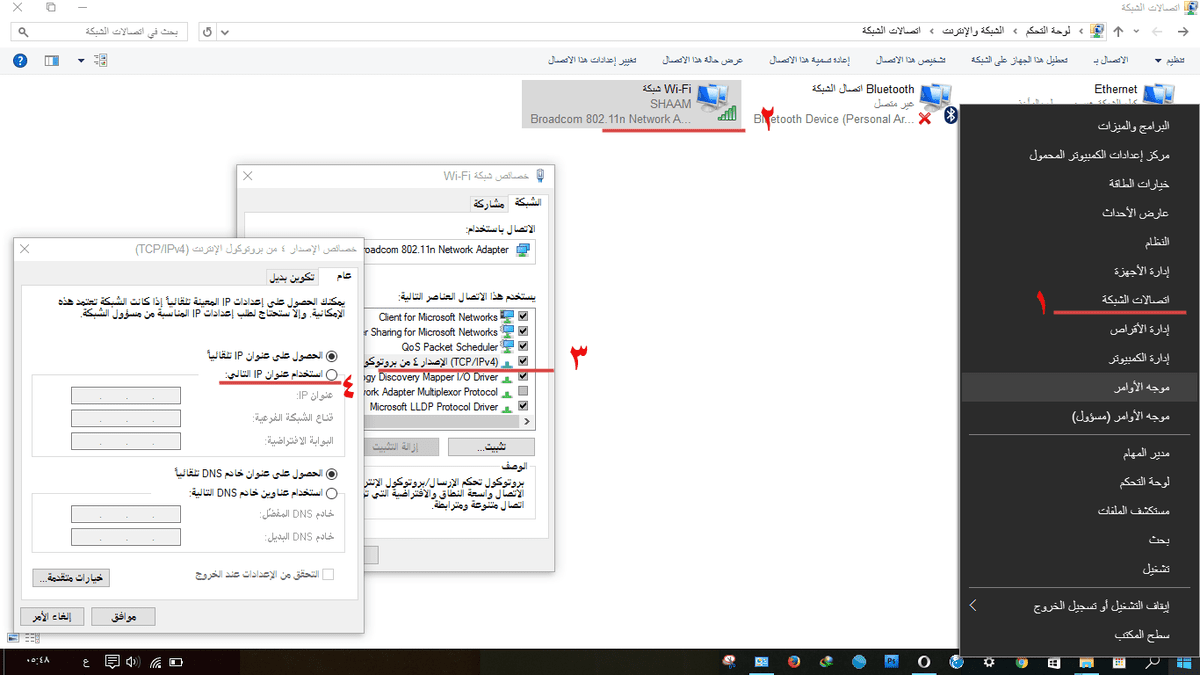Click خيارات متقدمة (Advanced) button
This screenshot has width=1200, height=675.
(x=70, y=578)
